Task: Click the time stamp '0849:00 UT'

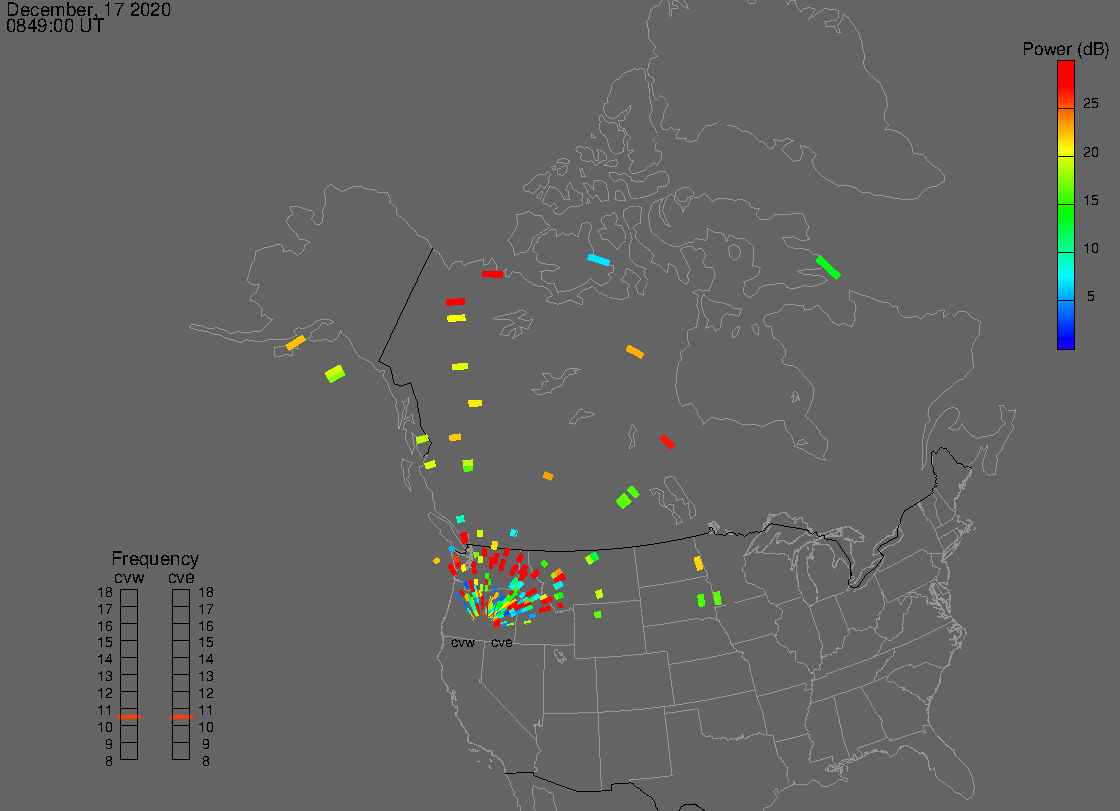Action: click(x=55, y=26)
